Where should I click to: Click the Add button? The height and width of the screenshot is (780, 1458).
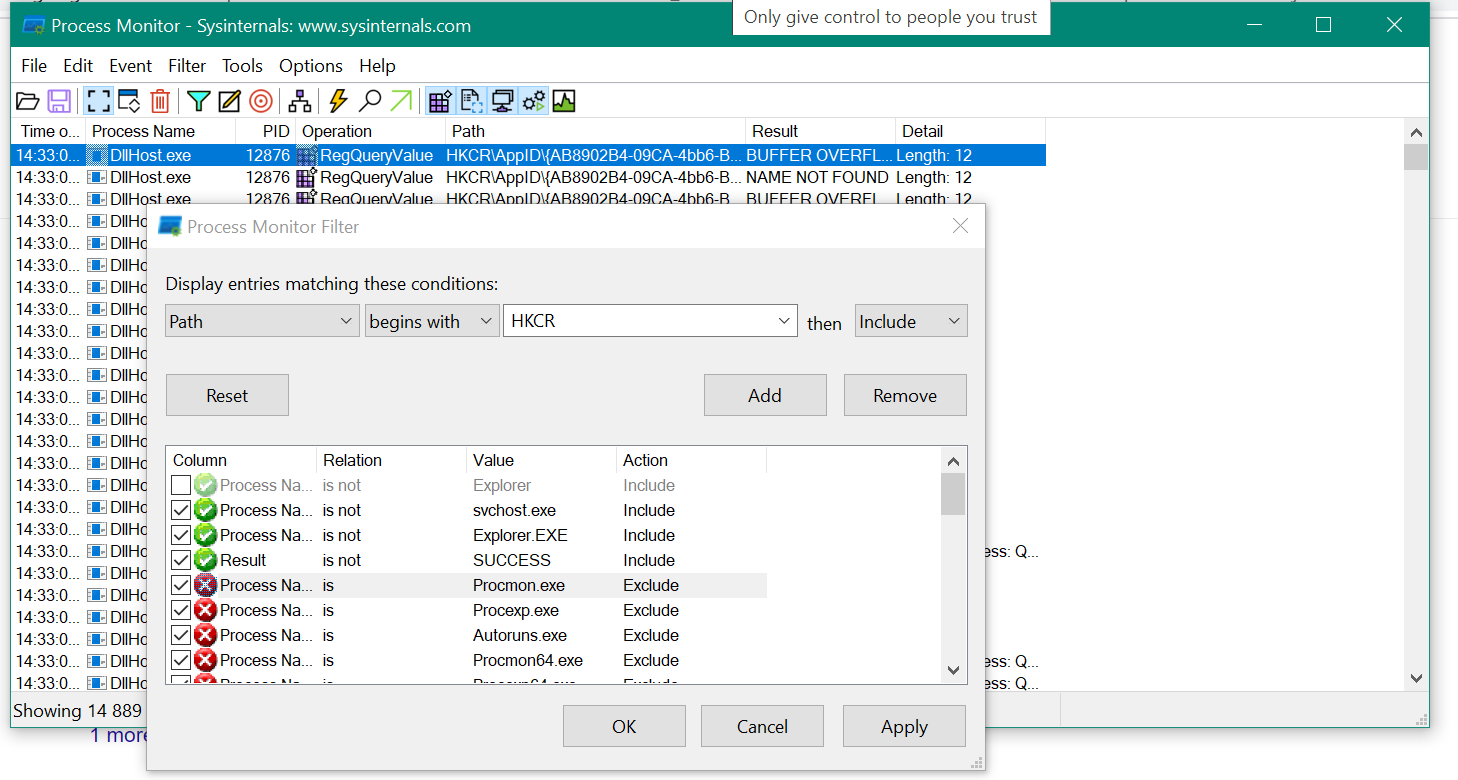[x=765, y=395]
